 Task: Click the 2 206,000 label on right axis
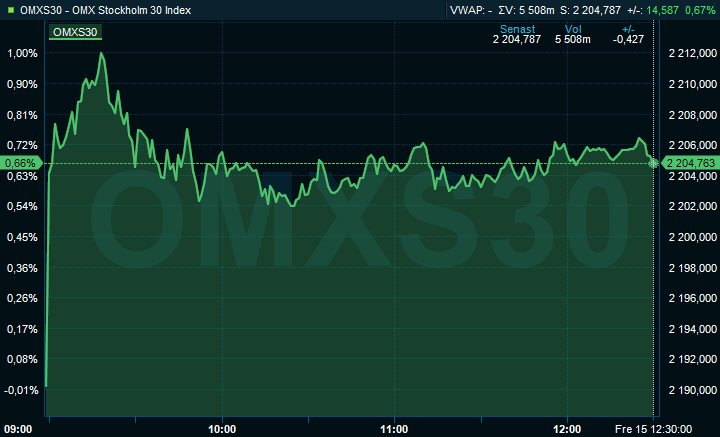(x=692, y=145)
